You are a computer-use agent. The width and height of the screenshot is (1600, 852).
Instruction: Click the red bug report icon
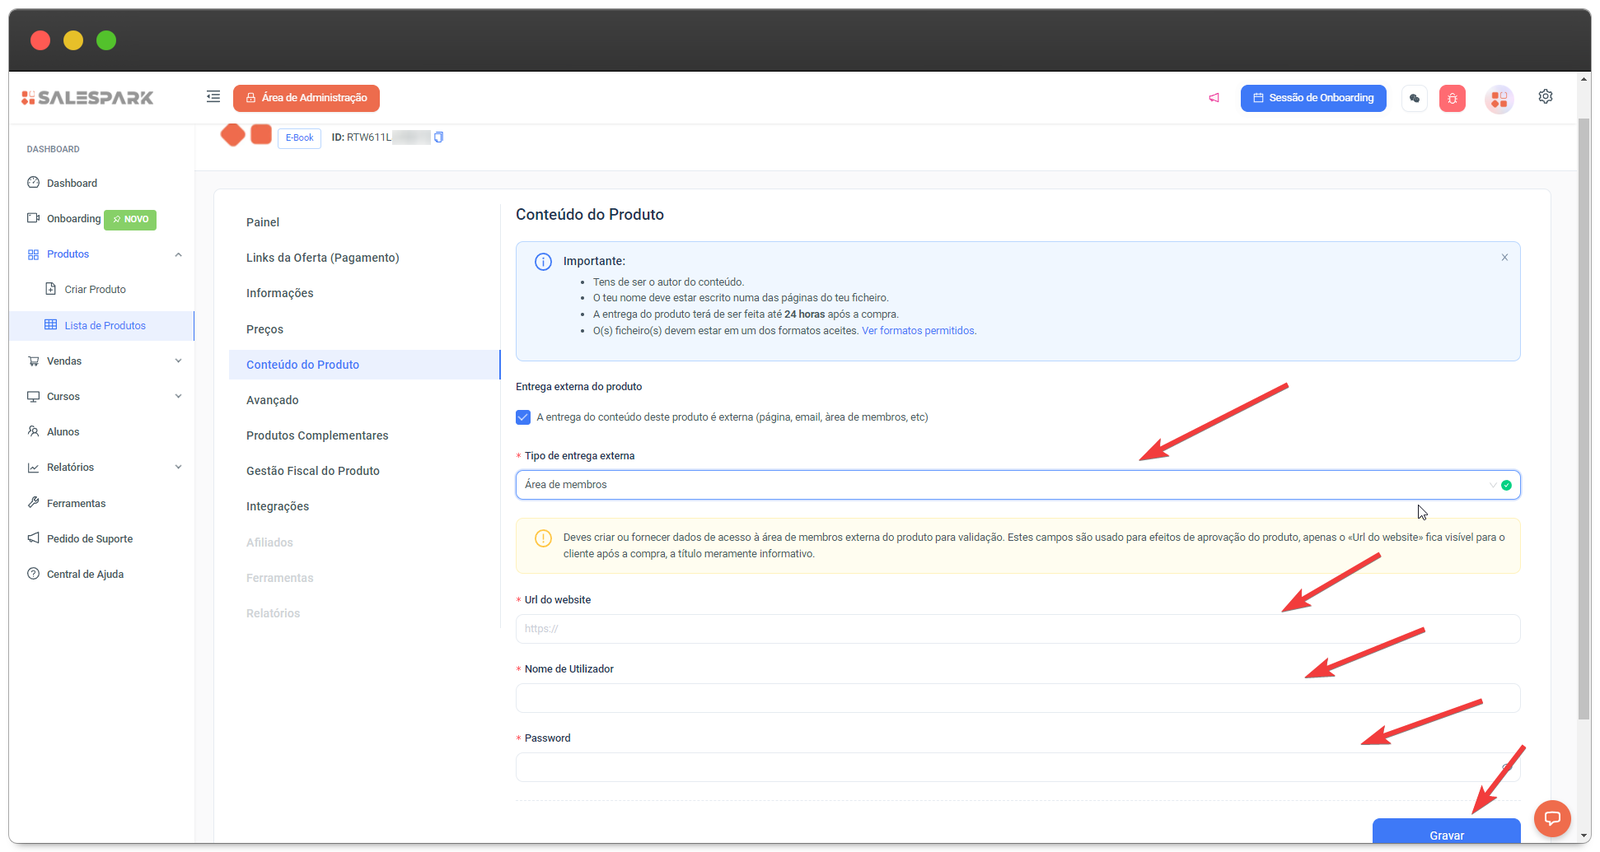click(x=1452, y=98)
